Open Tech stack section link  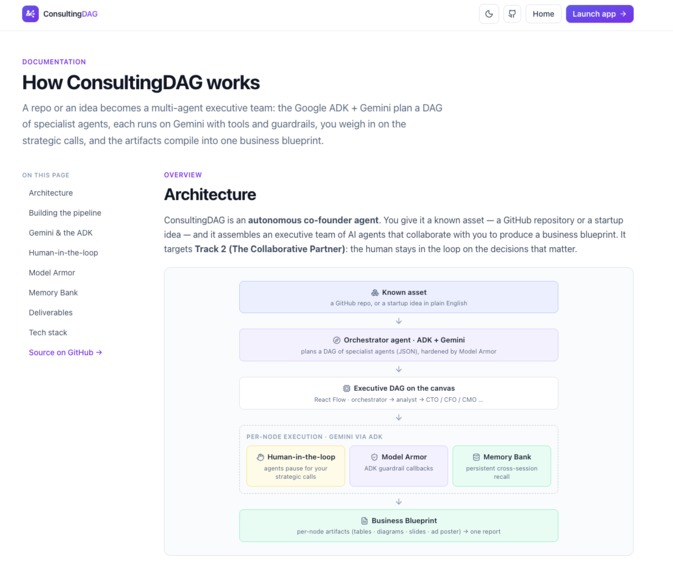tap(48, 333)
